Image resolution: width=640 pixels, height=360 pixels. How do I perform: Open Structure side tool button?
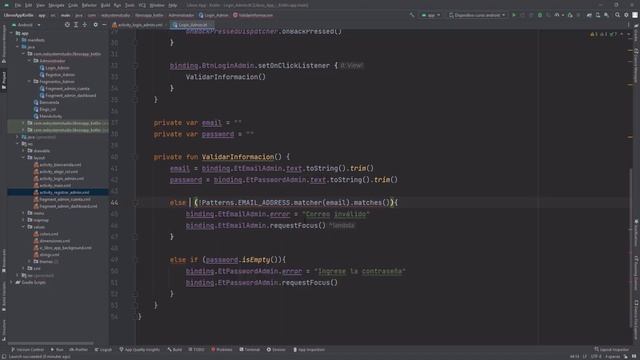[x=4, y=329]
